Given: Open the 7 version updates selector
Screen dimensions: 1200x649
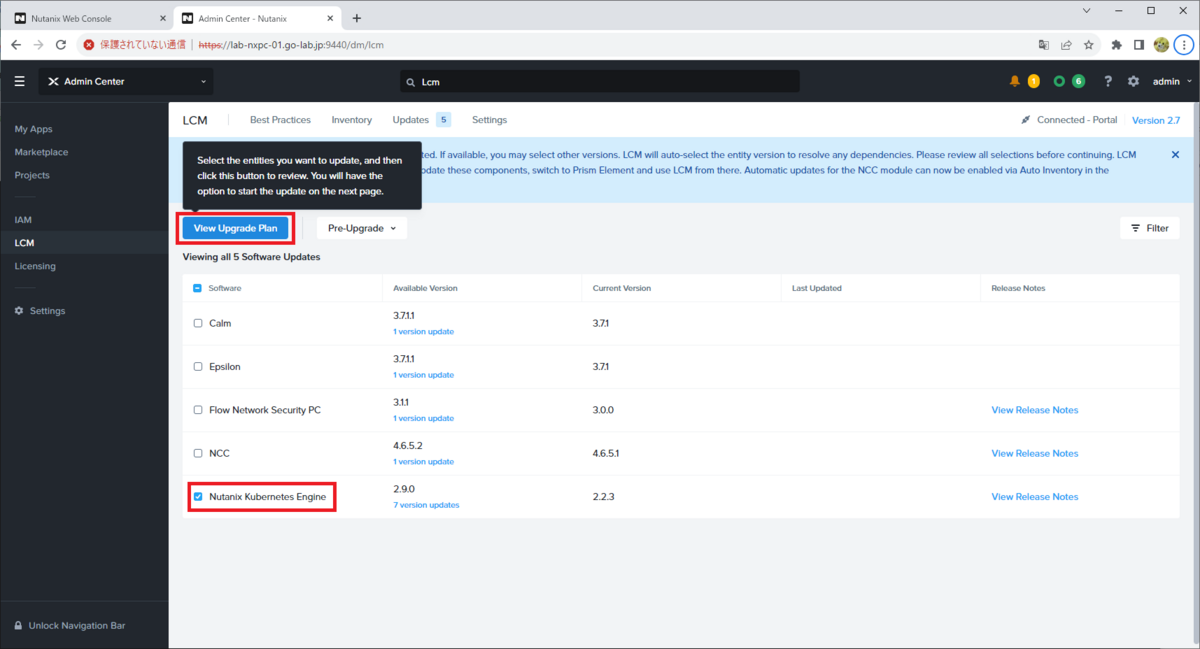Looking at the screenshot, I should tap(426, 505).
